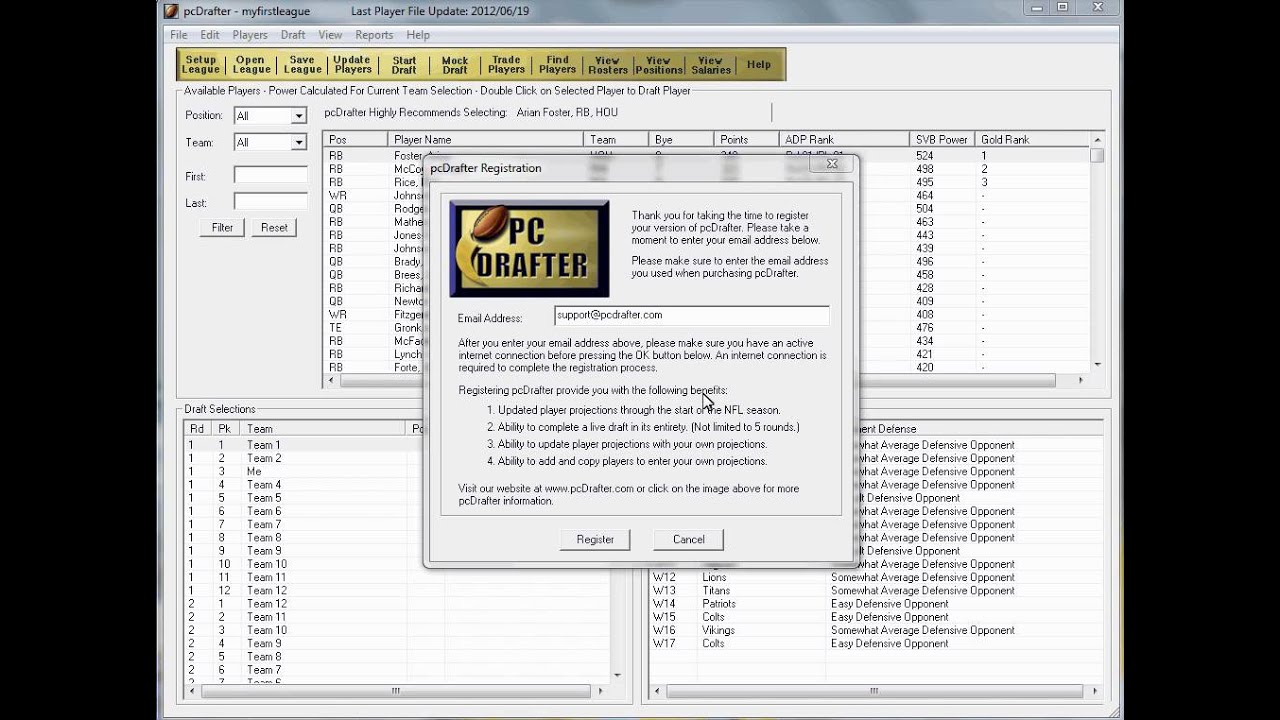Click the View Positions toolbar button
The width and height of the screenshot is (1280, 720).
click(x=659, y=65)
